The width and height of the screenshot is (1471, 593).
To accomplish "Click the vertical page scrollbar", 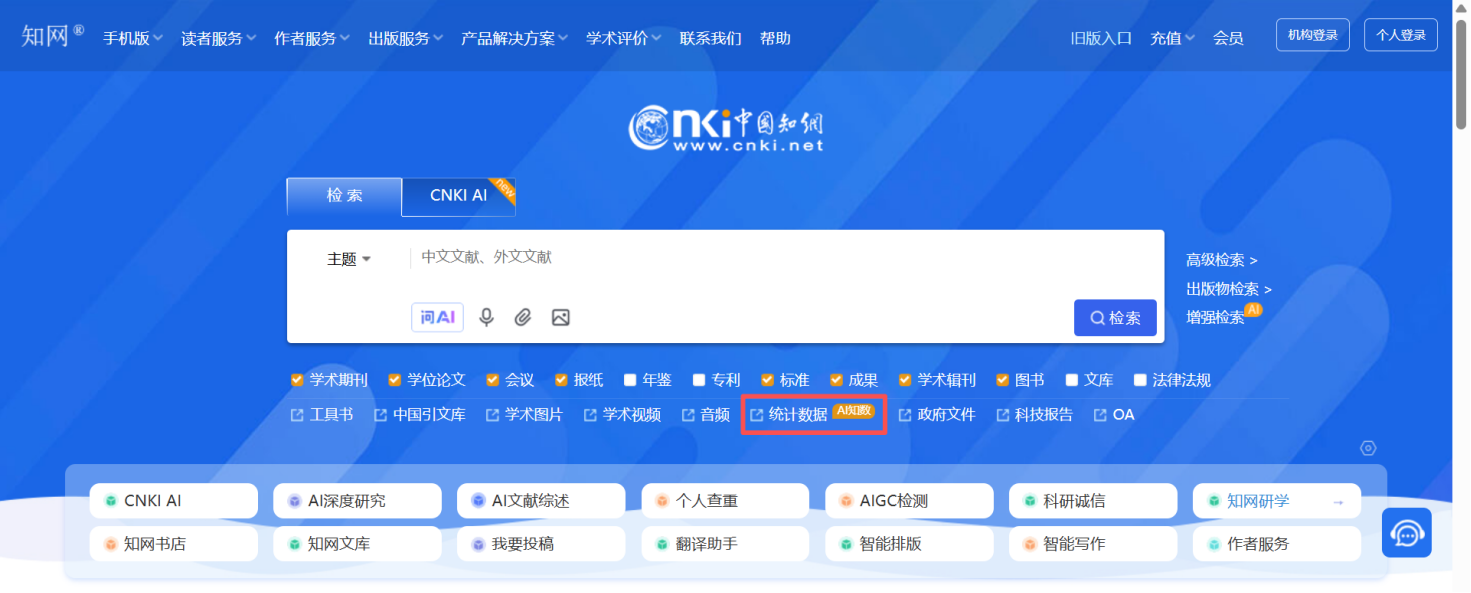I will (x=1461, y=80).
